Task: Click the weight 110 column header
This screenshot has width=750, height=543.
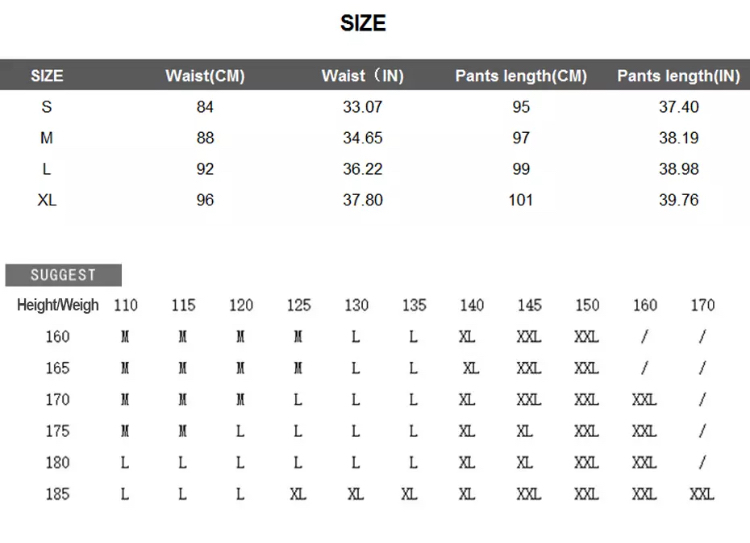Action: 126,305
